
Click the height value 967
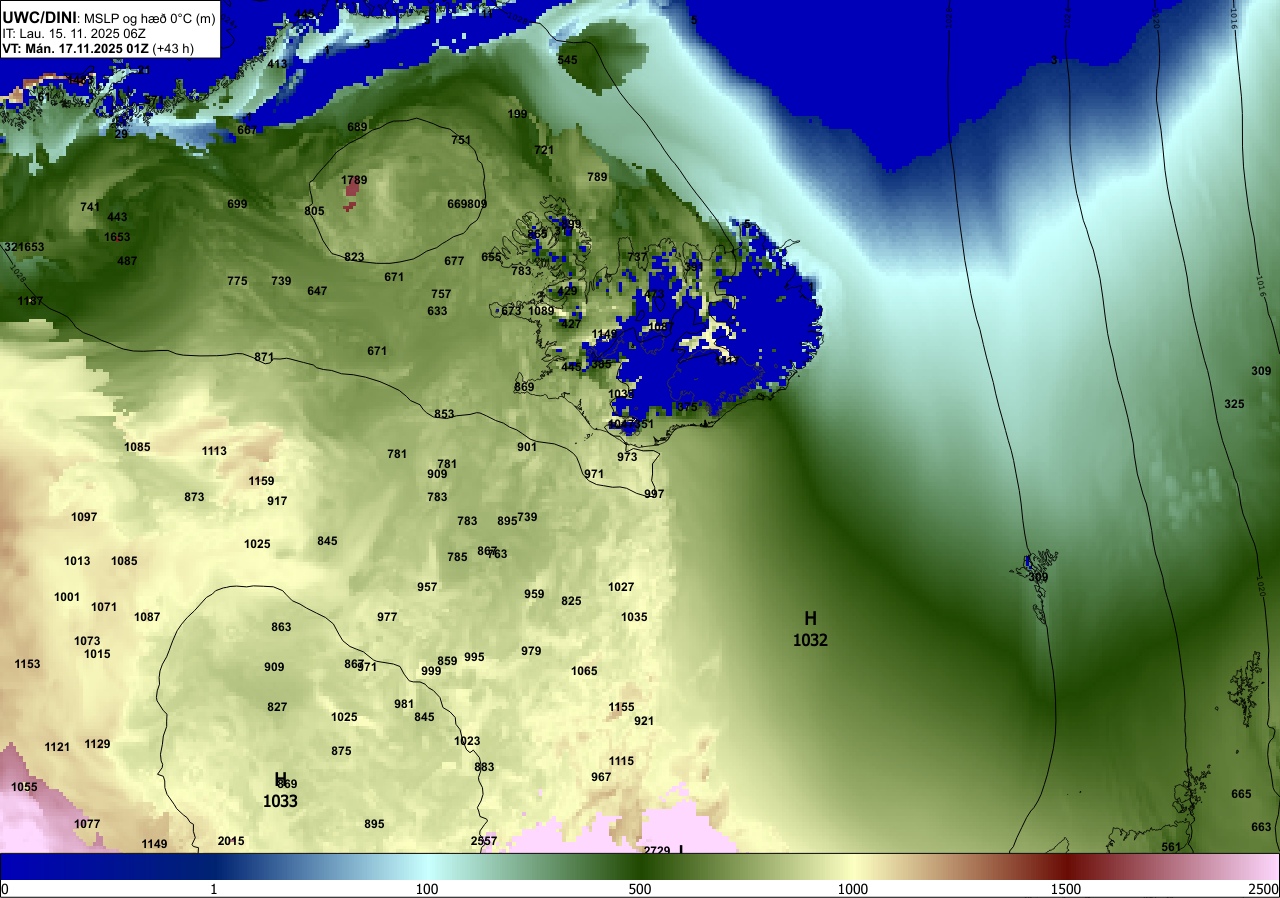pos(601,777)
